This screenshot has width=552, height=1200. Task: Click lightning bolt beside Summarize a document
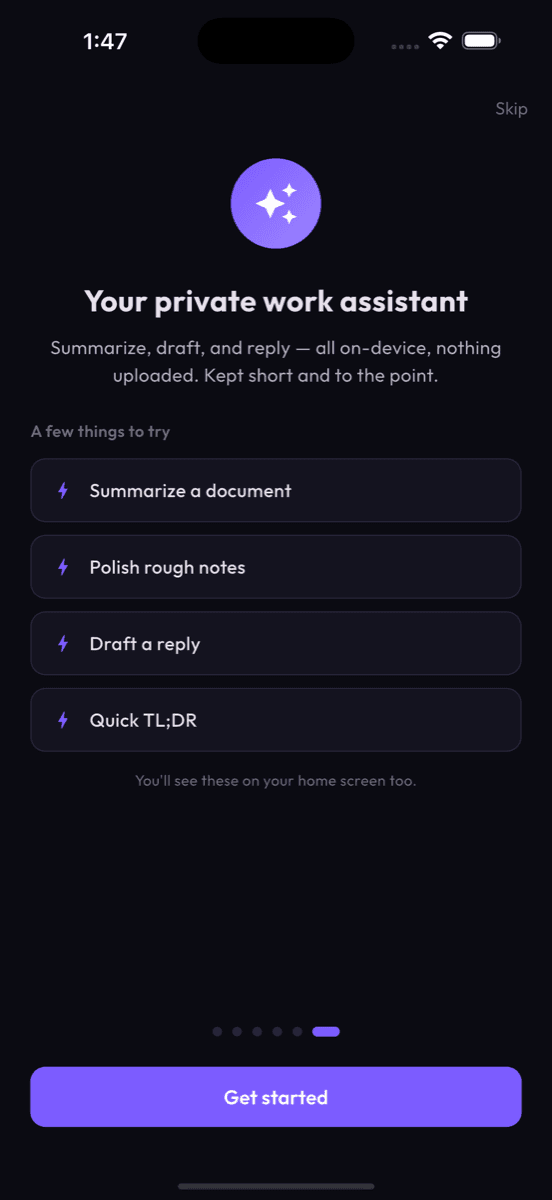click(x=63, y=491)
